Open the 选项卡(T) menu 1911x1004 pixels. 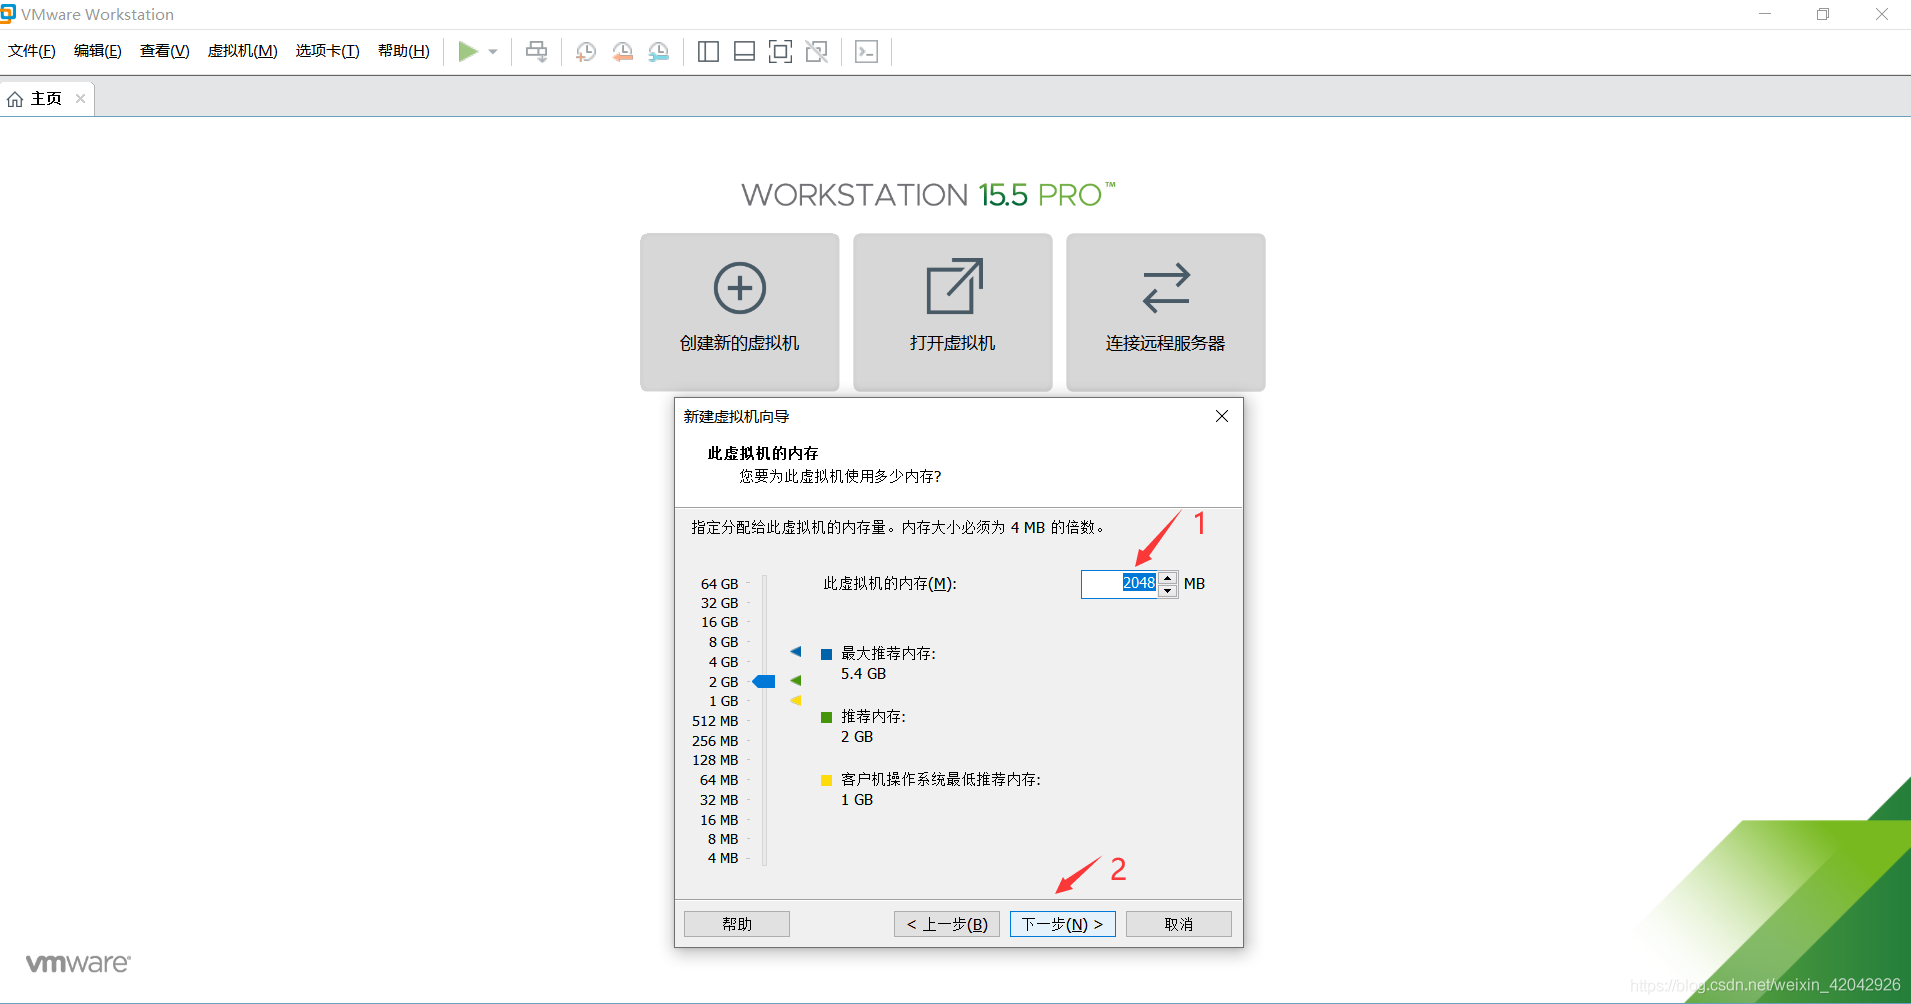click(x=328, y=51)
